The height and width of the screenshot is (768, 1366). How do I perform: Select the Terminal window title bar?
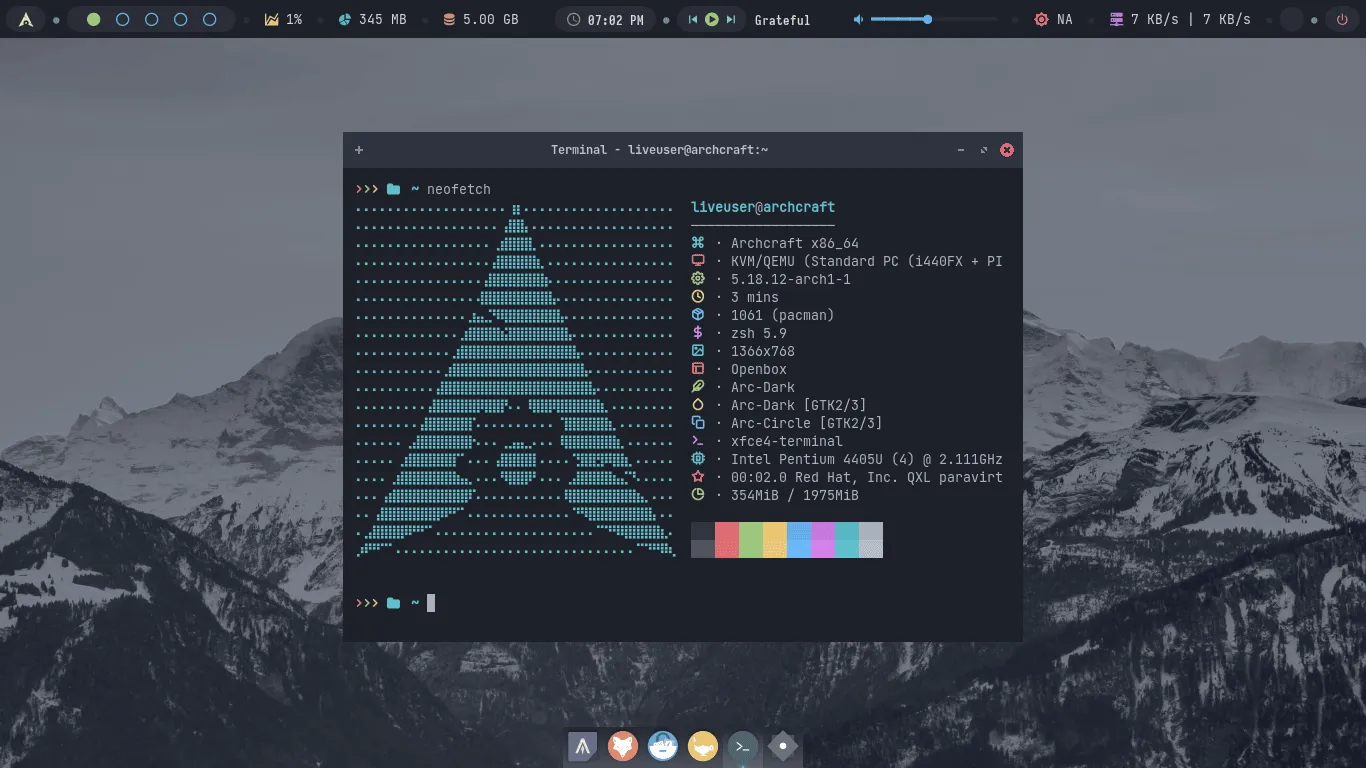pos(660,149)
